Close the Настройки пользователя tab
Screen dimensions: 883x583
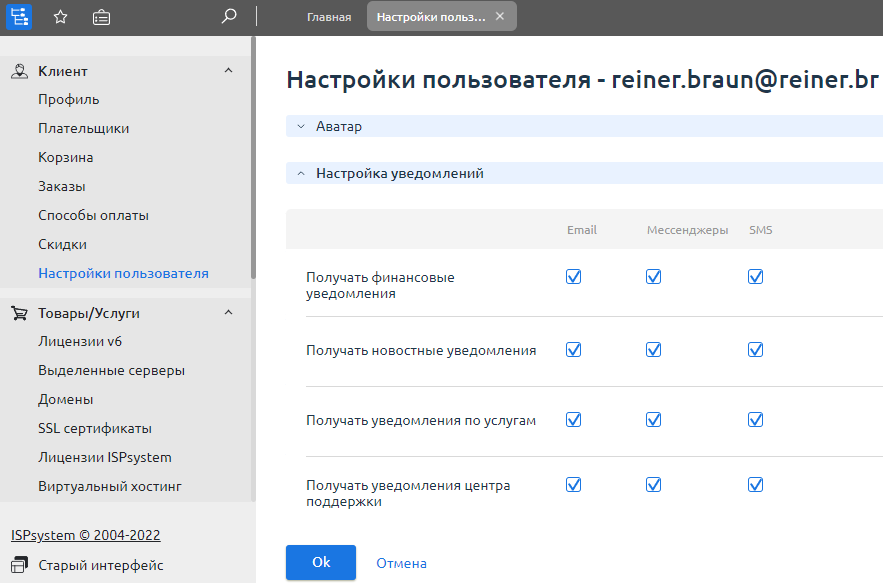pyautogui.click(x=500, y=16)
